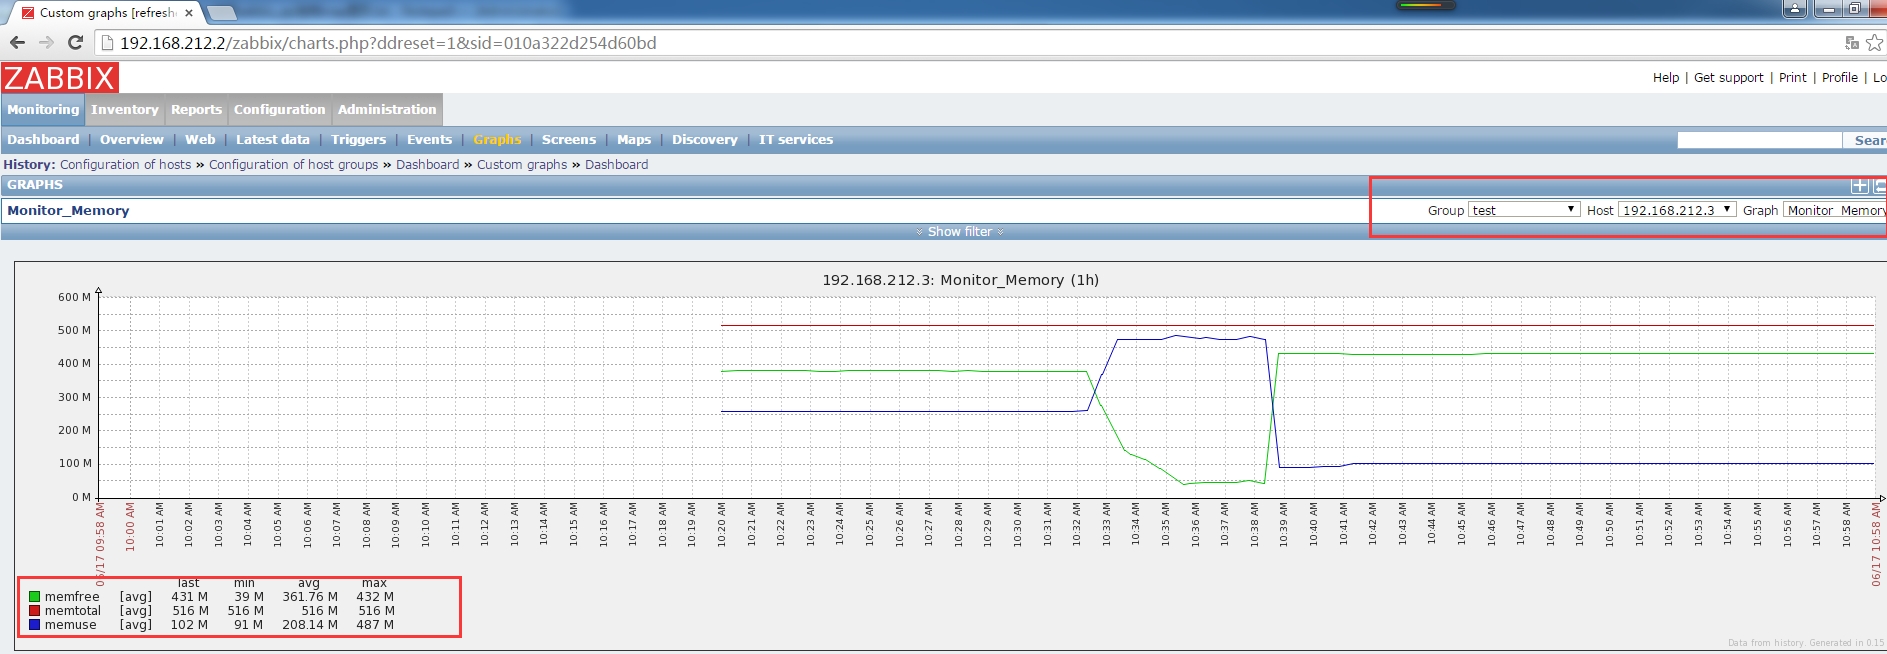Viewport: 1887px width, 654px height.
Task: Click the ZABBIX logo
Action: coord(60,78)
